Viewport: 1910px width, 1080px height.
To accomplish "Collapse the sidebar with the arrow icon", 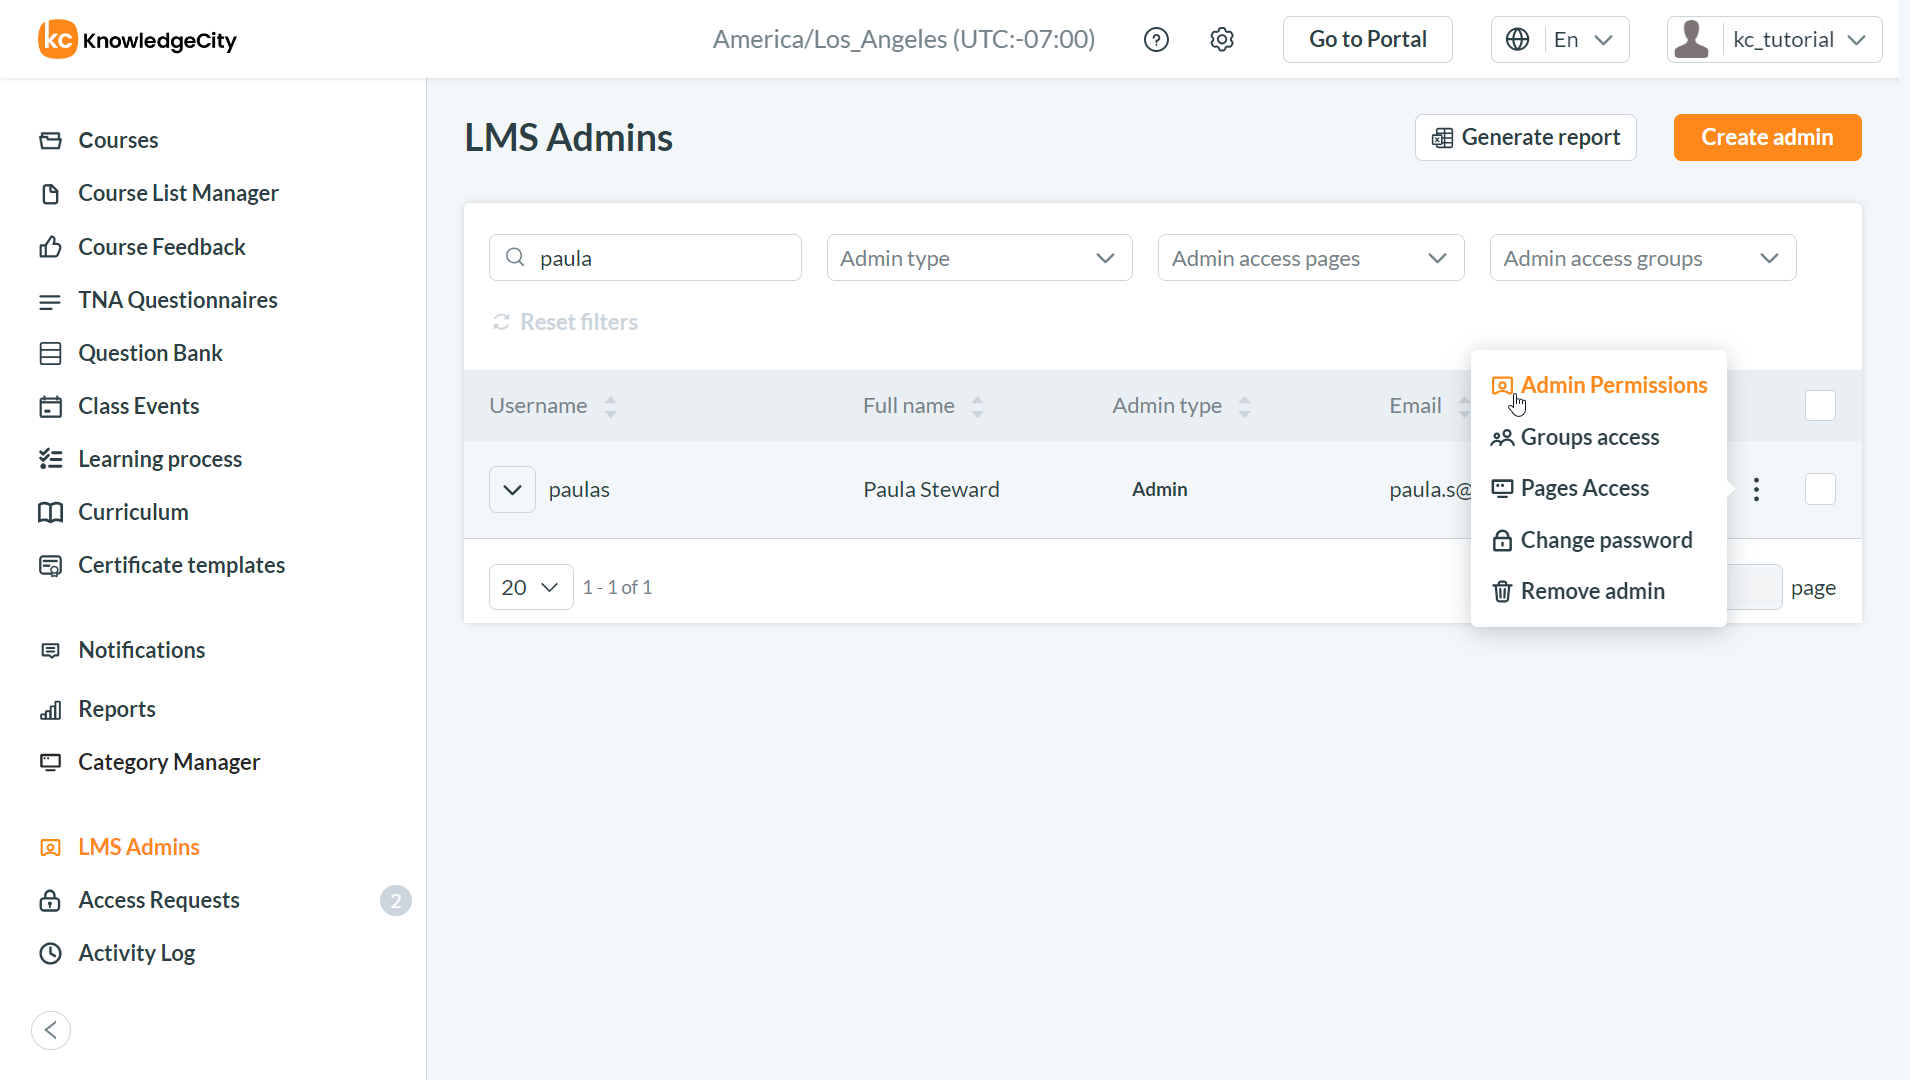I will tap(51, 1030).
